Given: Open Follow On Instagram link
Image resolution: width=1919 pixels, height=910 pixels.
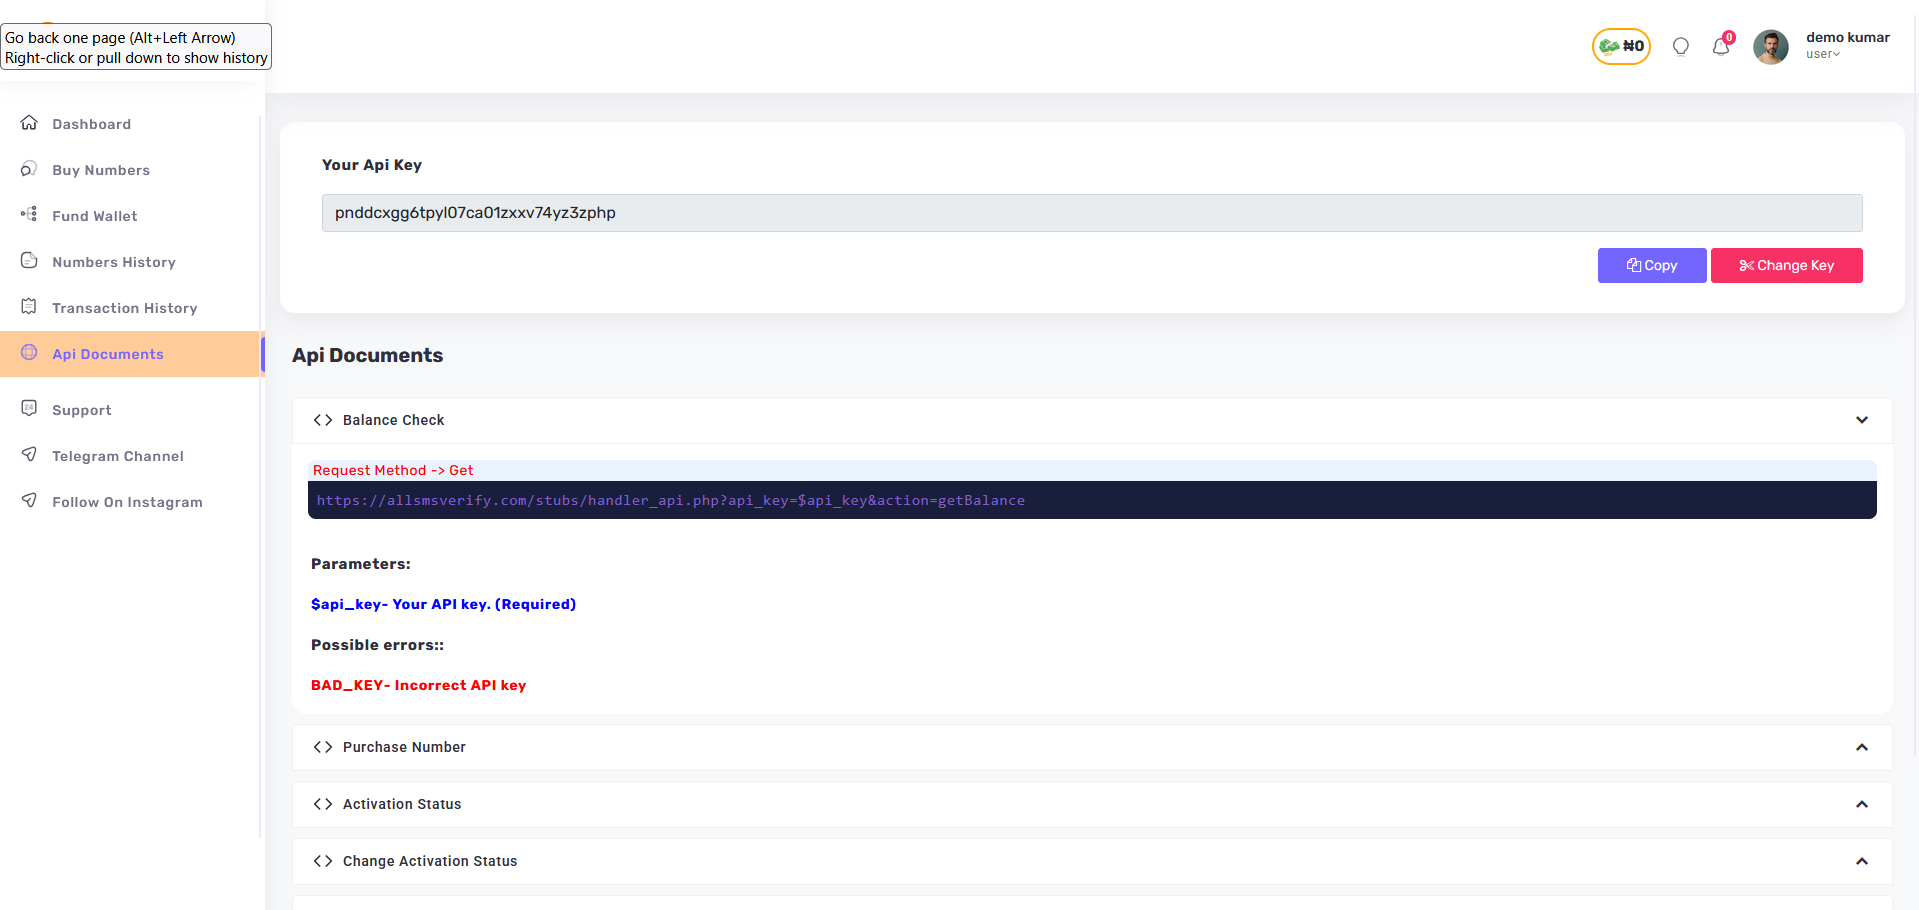Looking at the screenshot, I should (x=130, y=502).
